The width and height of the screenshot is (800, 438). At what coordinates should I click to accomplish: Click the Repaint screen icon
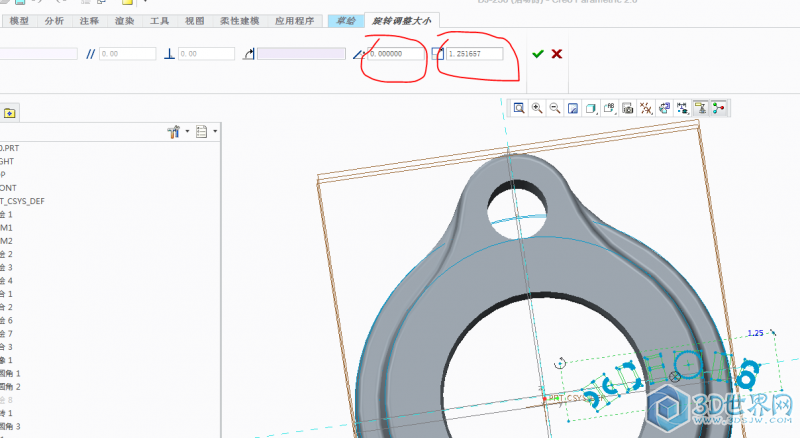pyautogui.click(x=573, y=108)
